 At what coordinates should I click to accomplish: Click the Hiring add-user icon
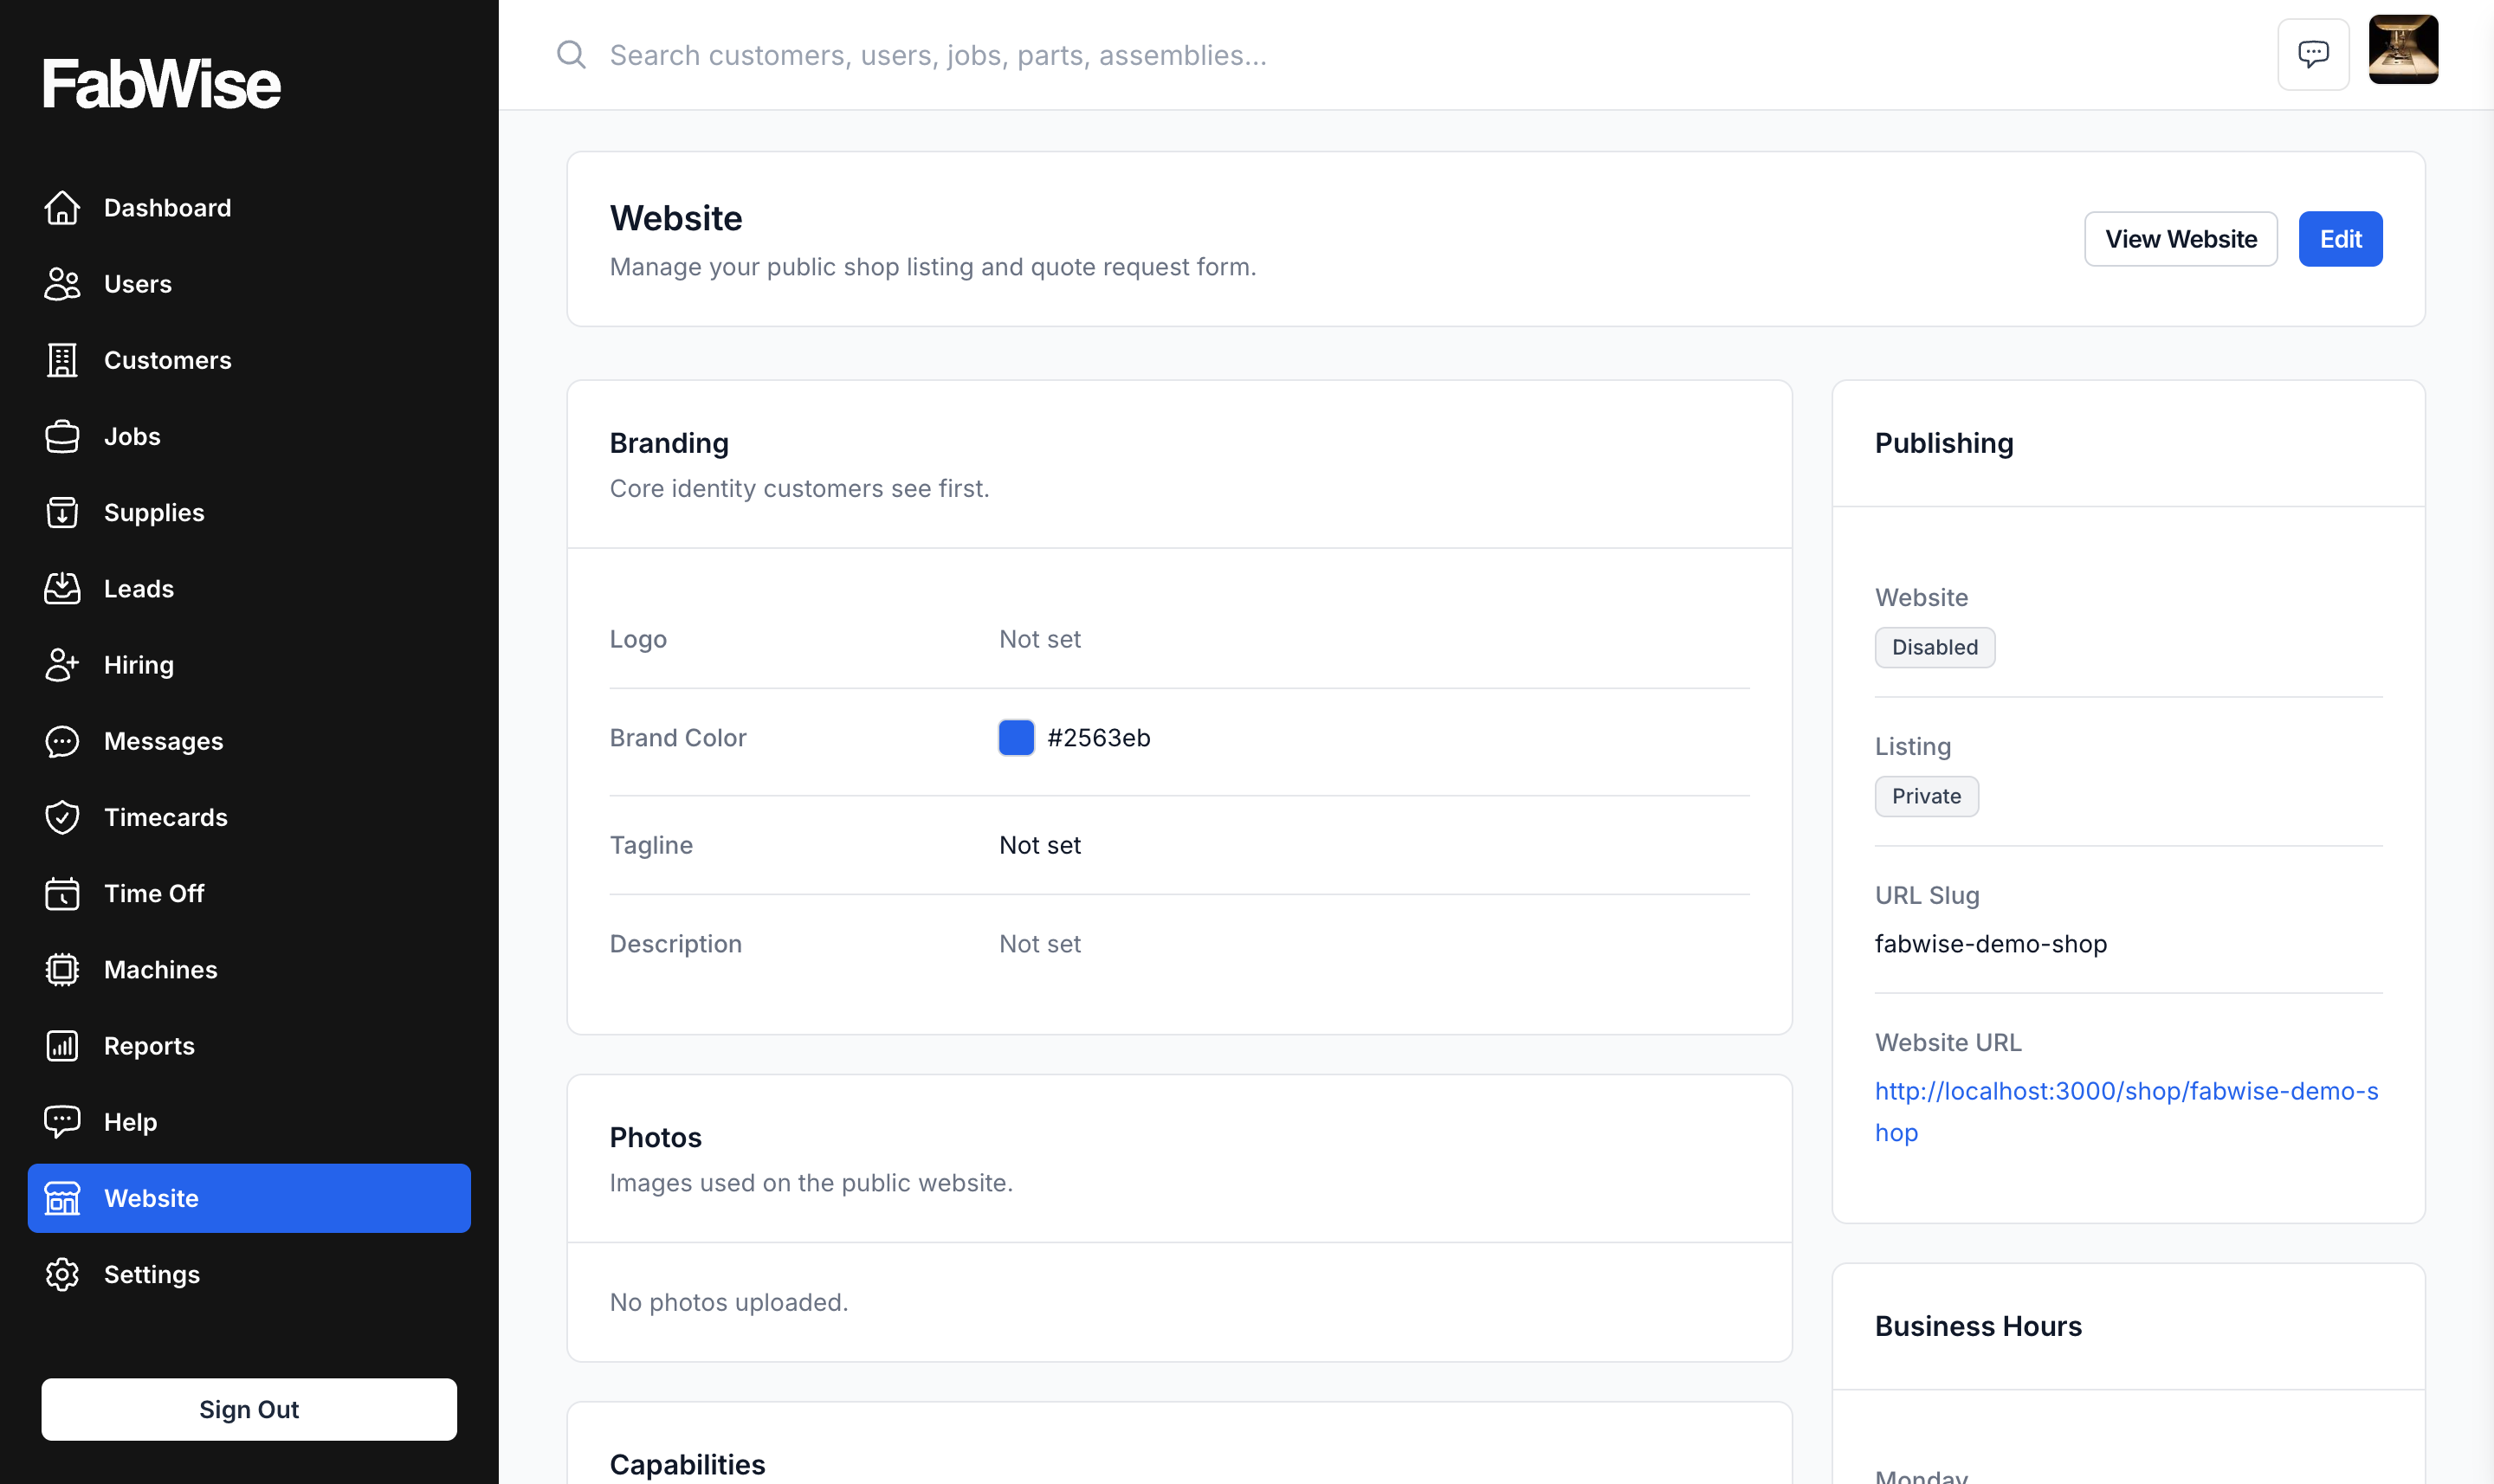[62, 665]
